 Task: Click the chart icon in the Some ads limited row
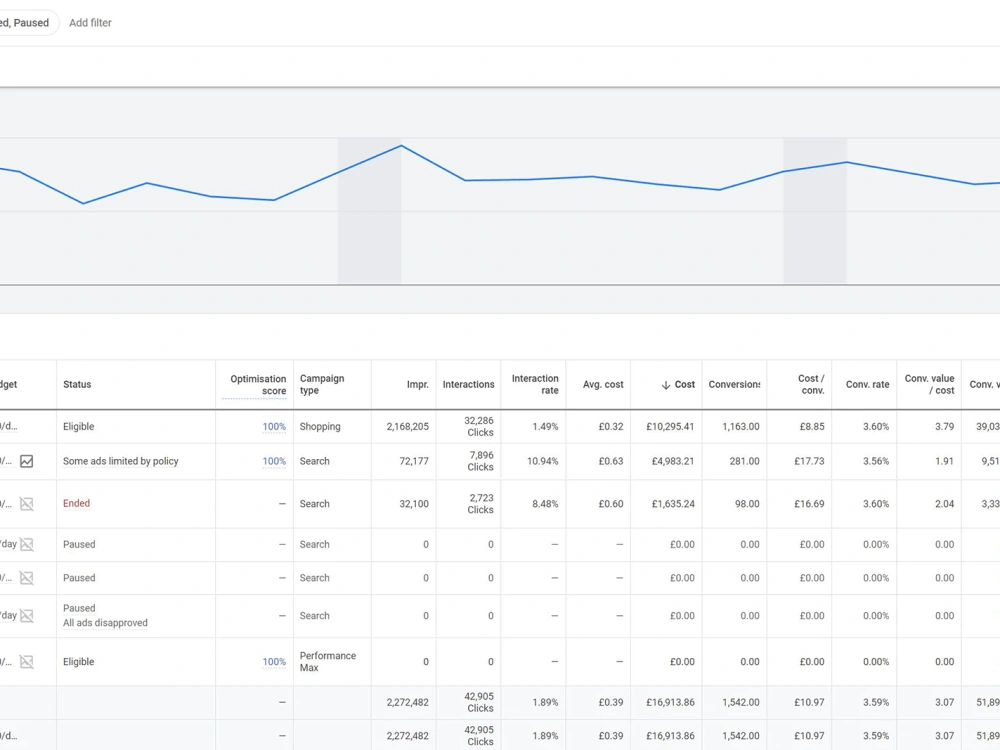click(x=26, y=461)
